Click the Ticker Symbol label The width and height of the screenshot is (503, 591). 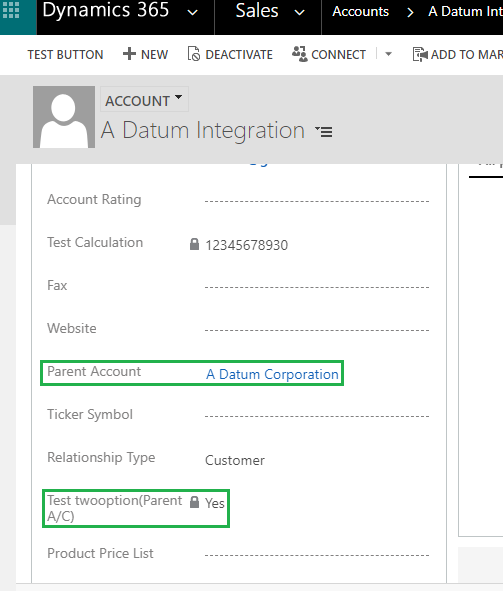pos(90,414)
